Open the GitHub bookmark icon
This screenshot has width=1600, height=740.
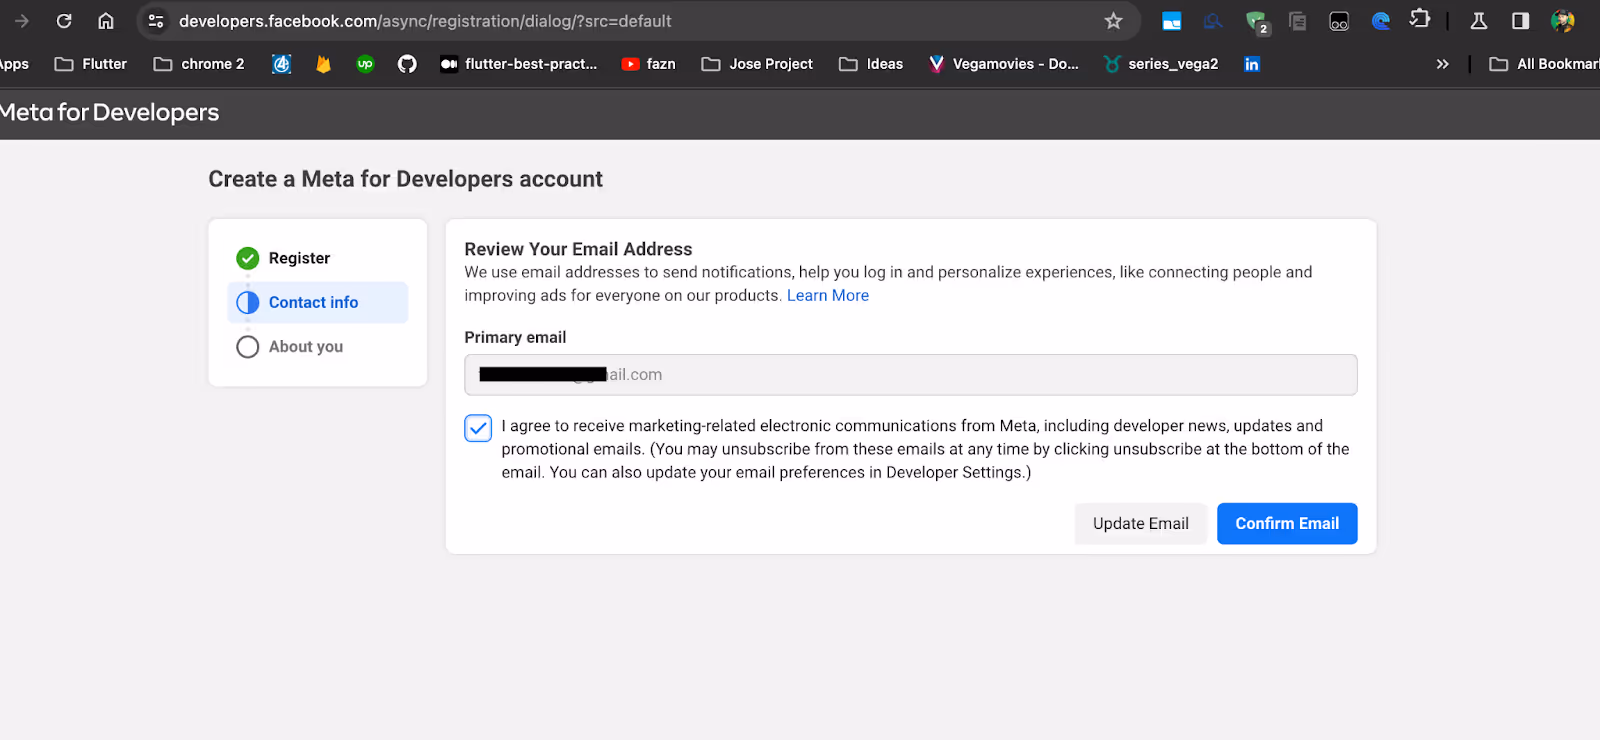(407, 64)
